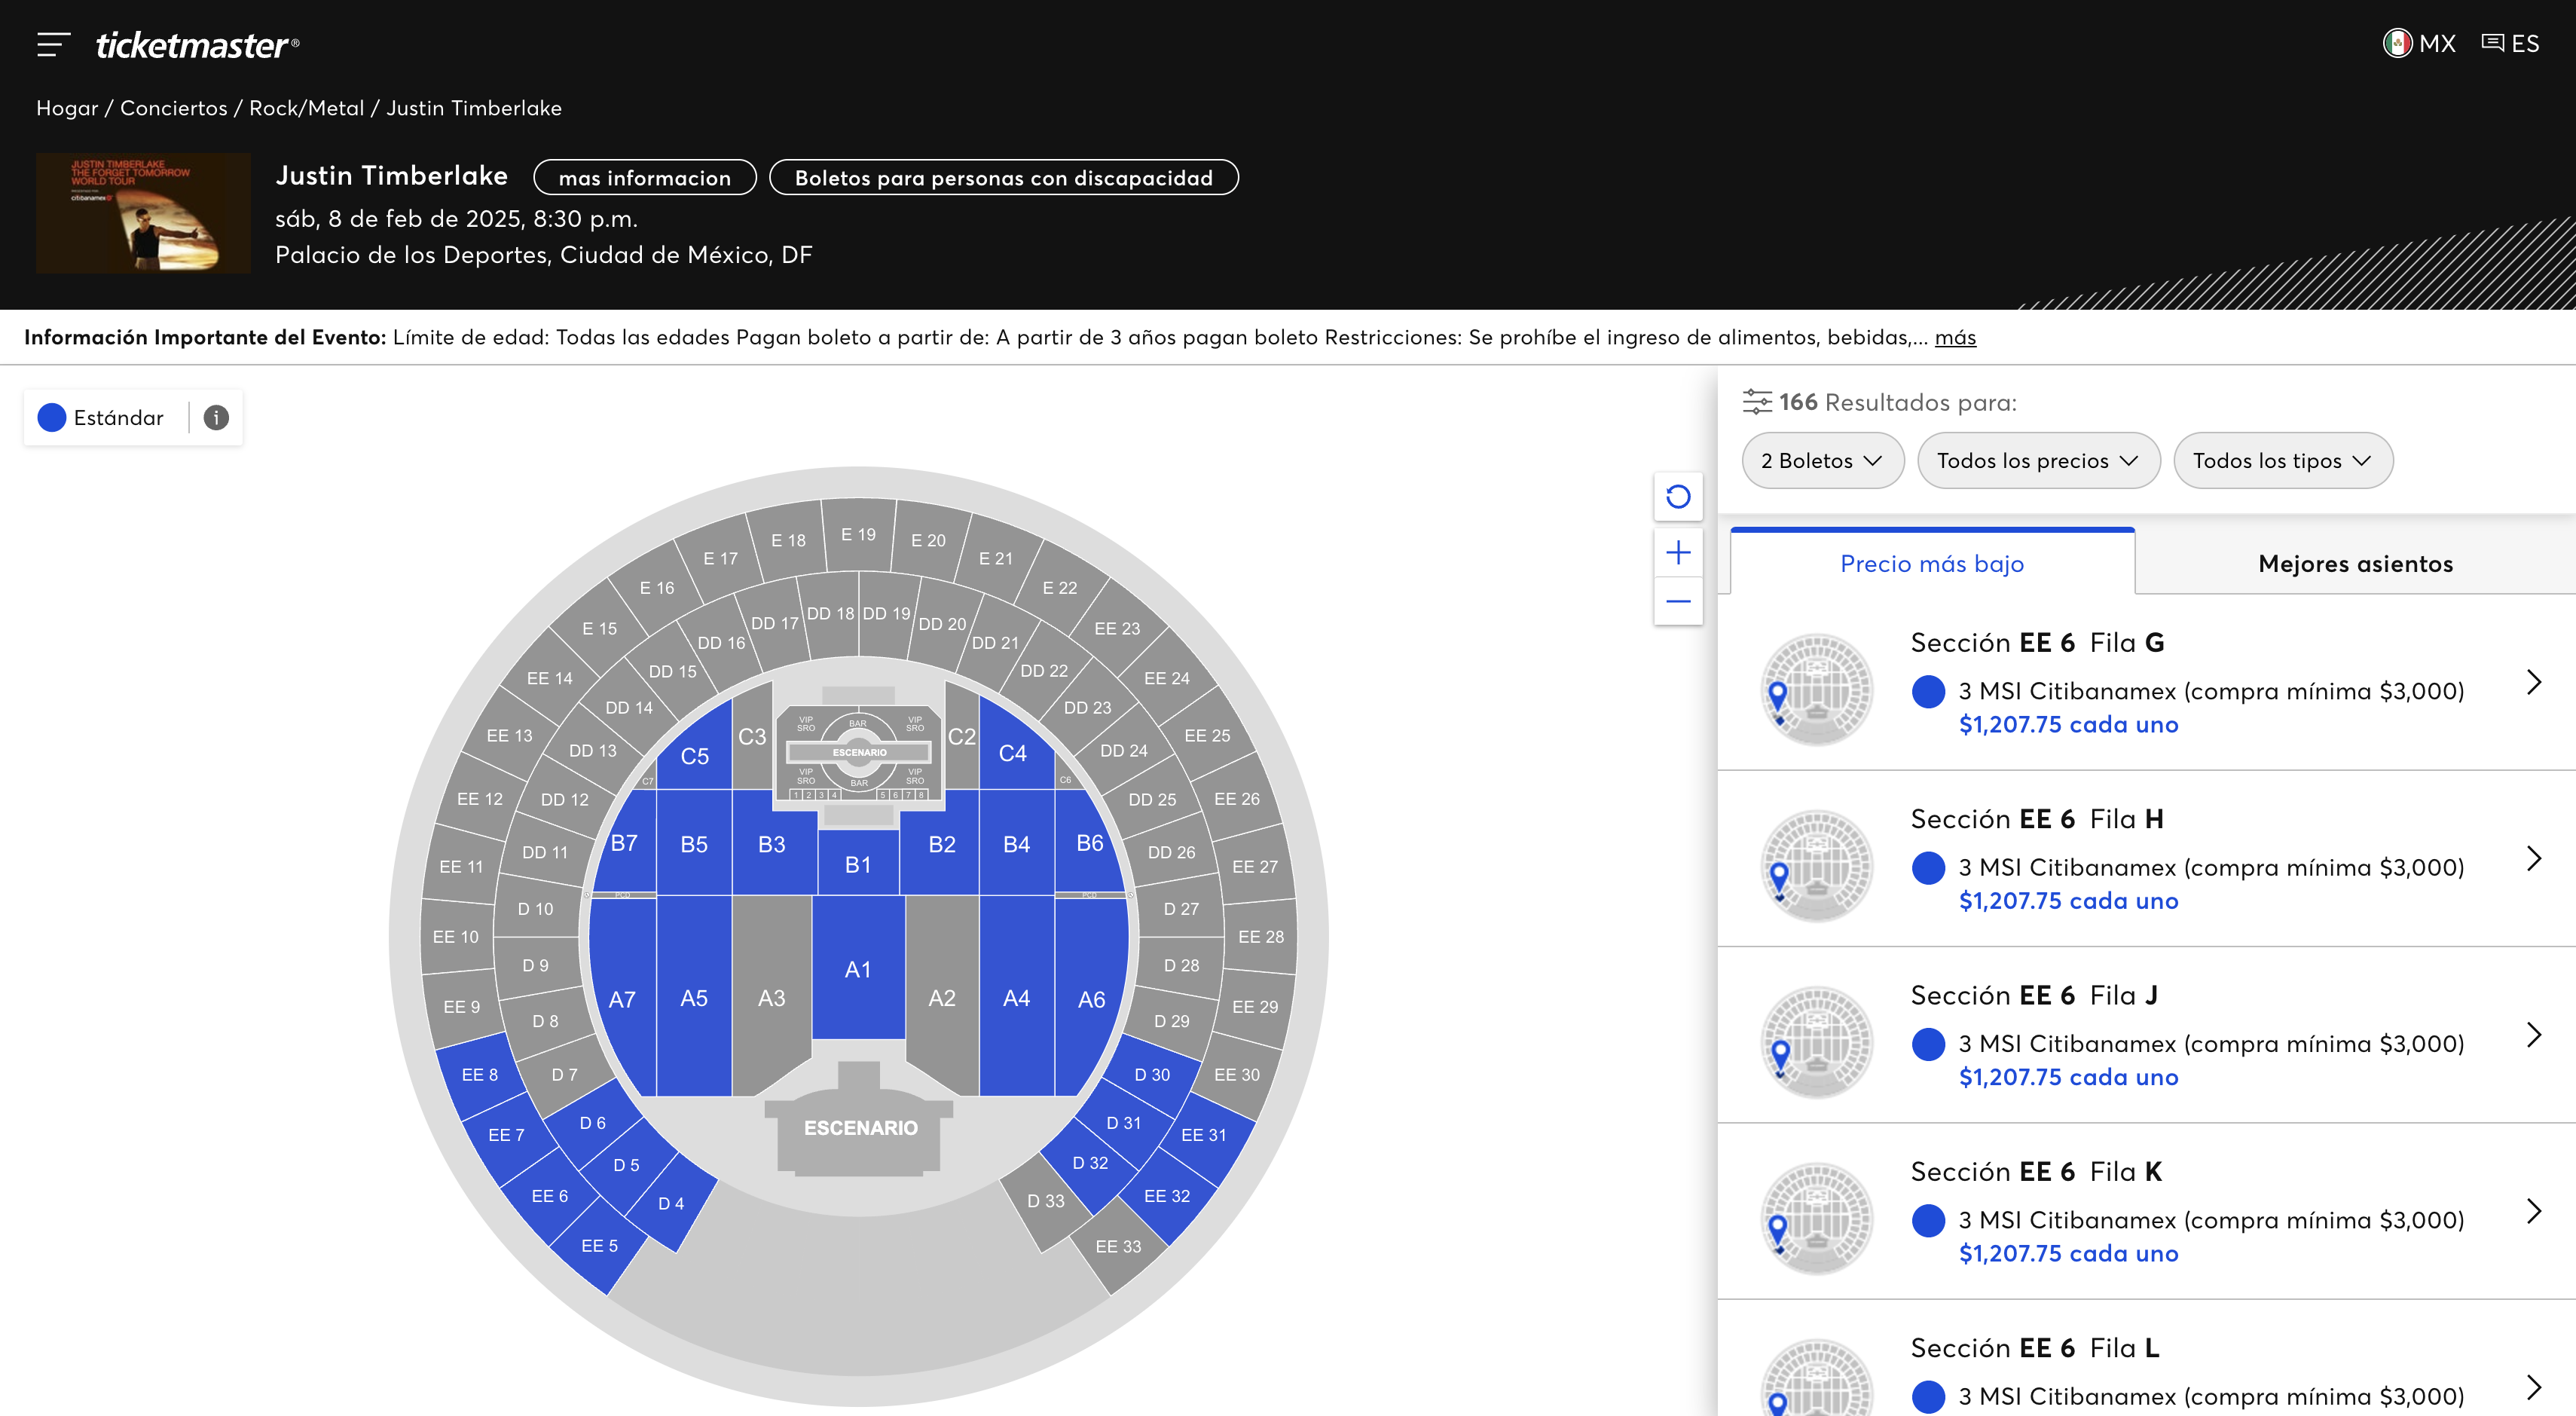Click the más link in event information
The width and height of the screenshot is (2576, 1416).
1956,338
